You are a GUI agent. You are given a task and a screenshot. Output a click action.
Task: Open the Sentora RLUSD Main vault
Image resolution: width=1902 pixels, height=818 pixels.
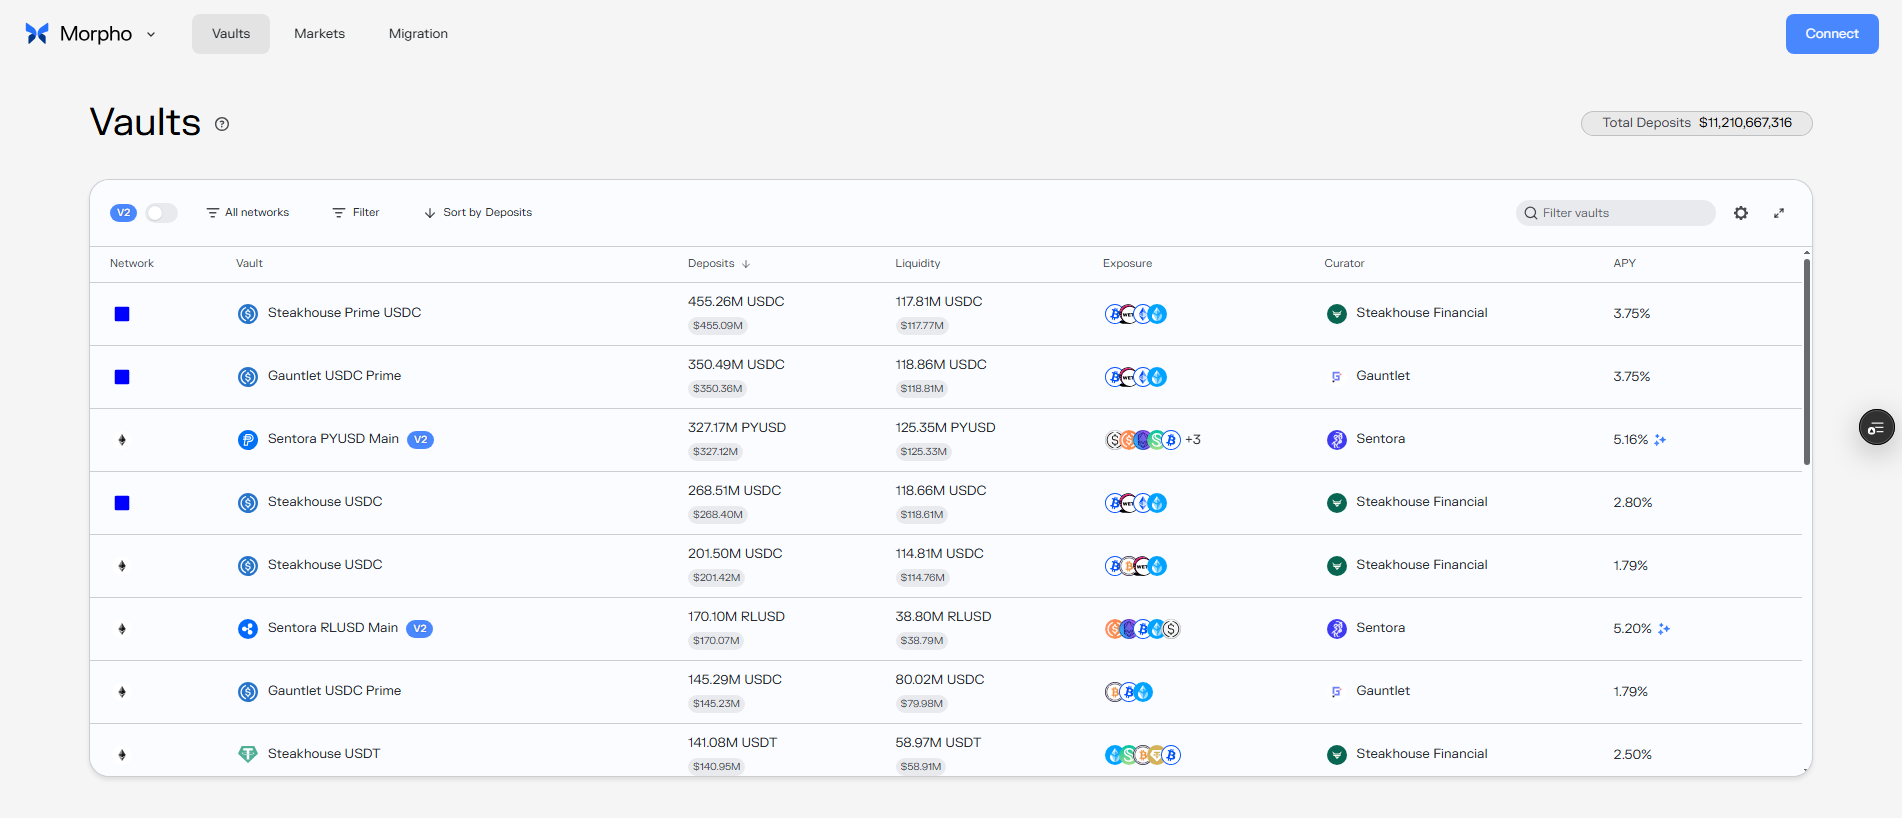[x=333, y=628]
